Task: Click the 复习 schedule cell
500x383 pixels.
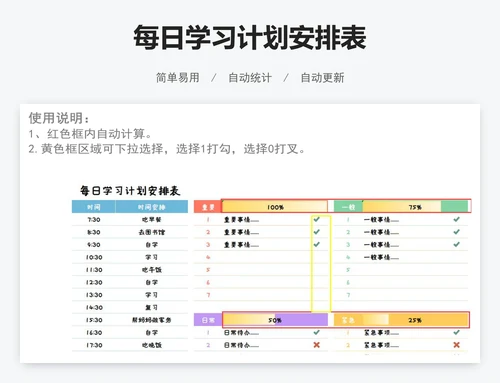Action: tap(152, 307)
